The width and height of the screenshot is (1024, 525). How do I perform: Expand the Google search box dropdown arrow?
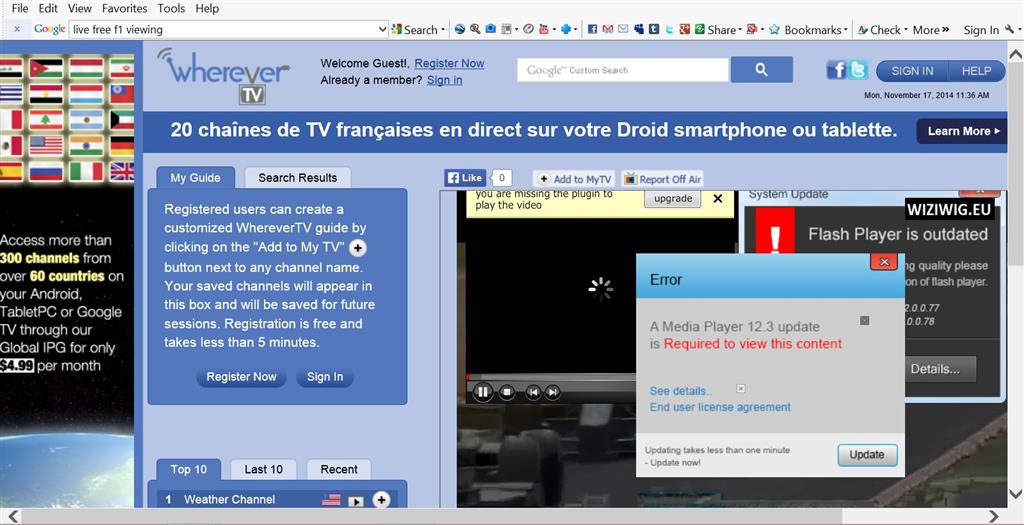[383, 29]
